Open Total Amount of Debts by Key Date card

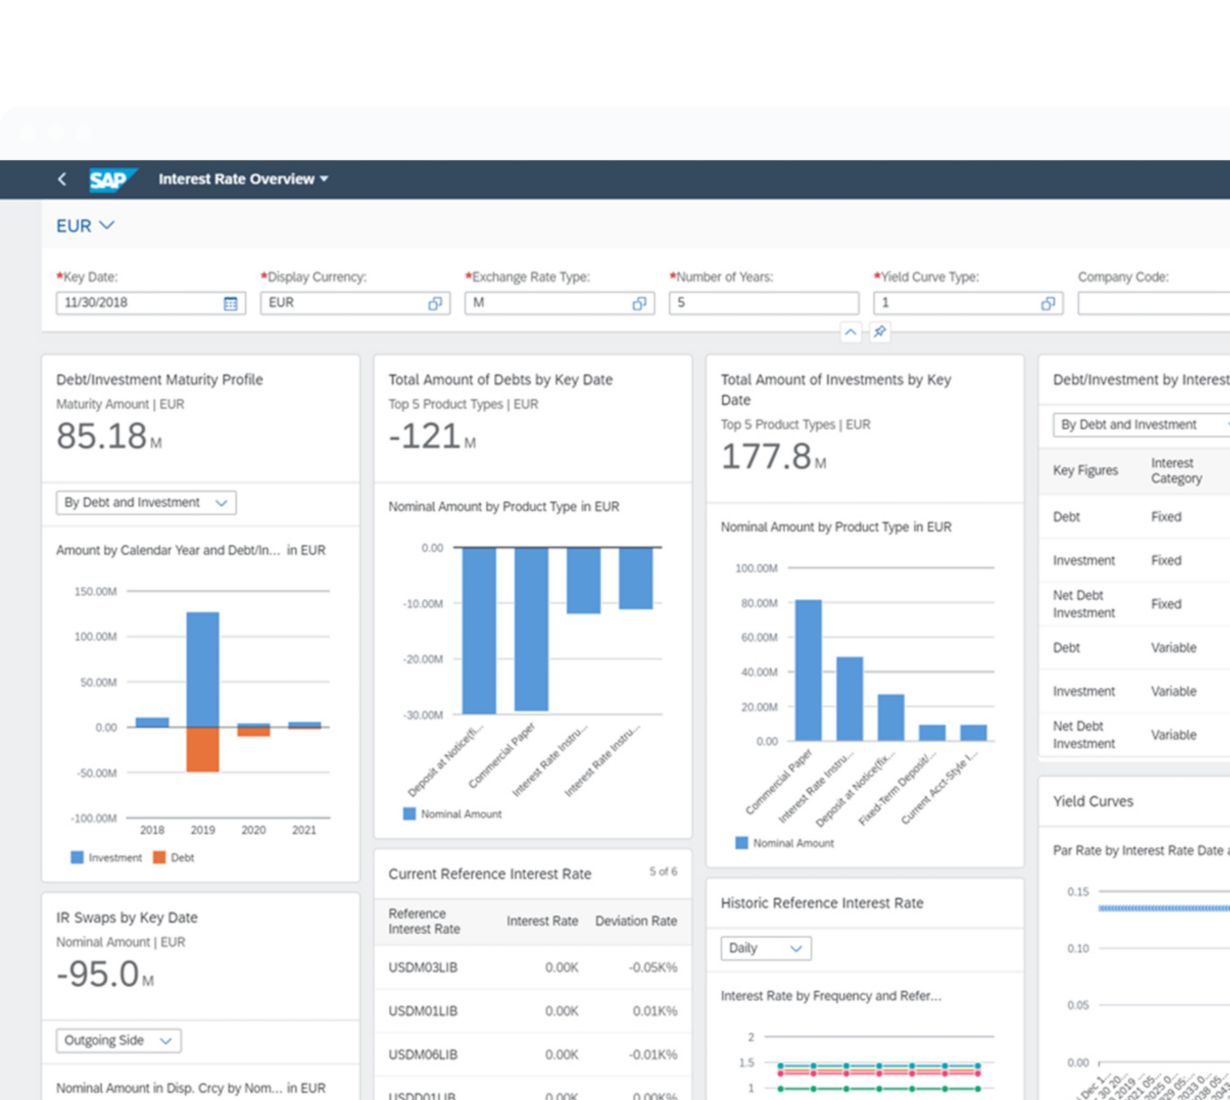pyautogui.click(x=500, y=380)
